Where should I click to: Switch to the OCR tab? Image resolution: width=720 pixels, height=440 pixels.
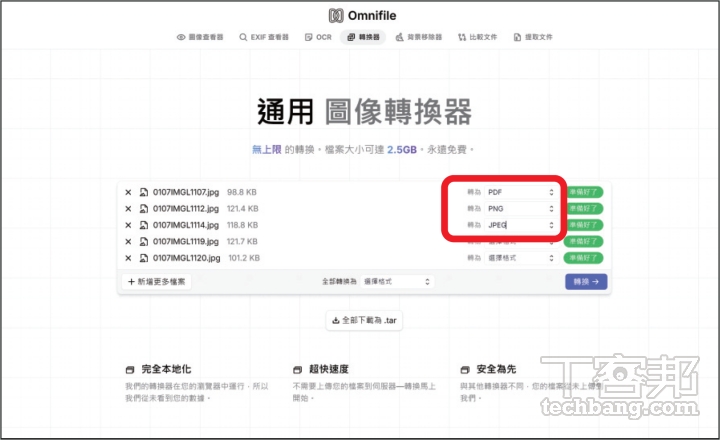[318, 37]
